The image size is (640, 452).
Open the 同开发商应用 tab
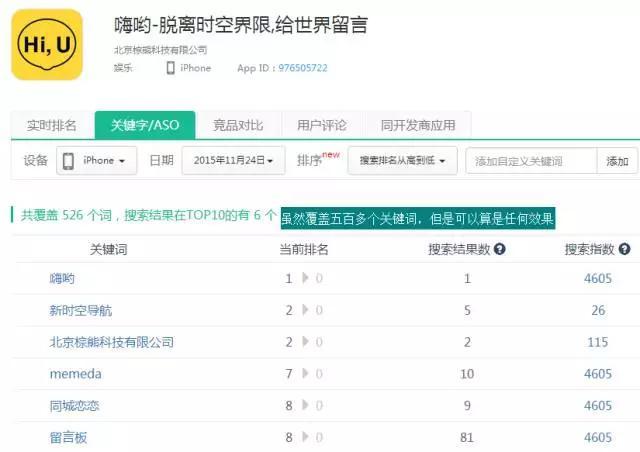[418, 125]
